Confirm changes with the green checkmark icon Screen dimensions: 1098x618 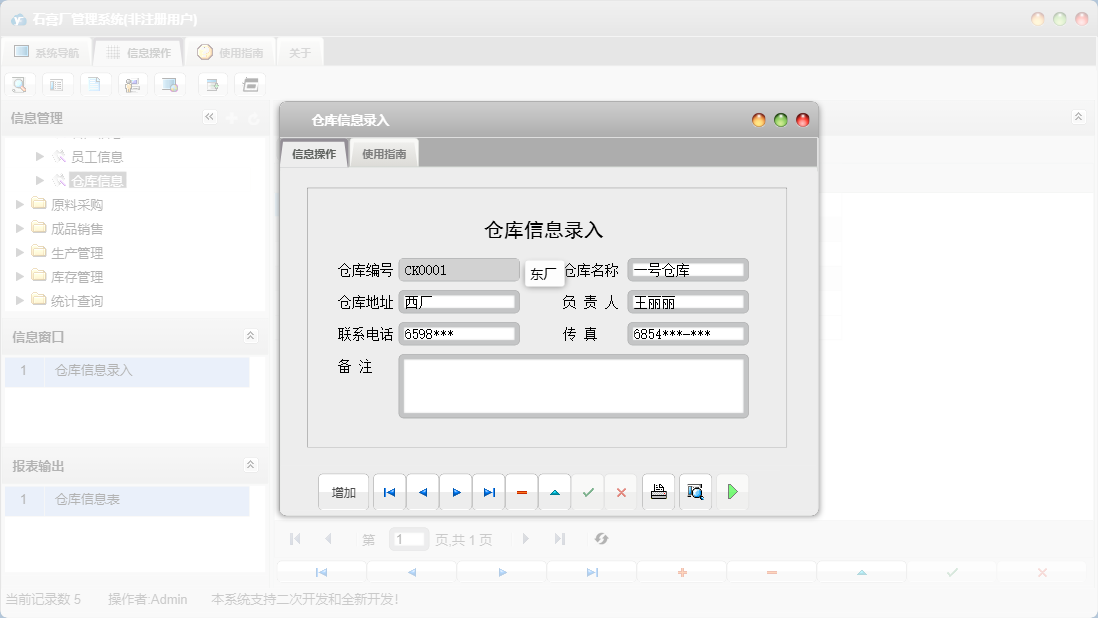(588, 491)
